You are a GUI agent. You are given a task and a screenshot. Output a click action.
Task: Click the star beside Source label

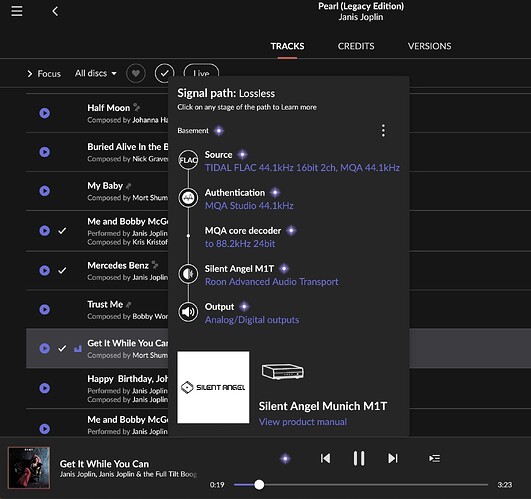242,155
